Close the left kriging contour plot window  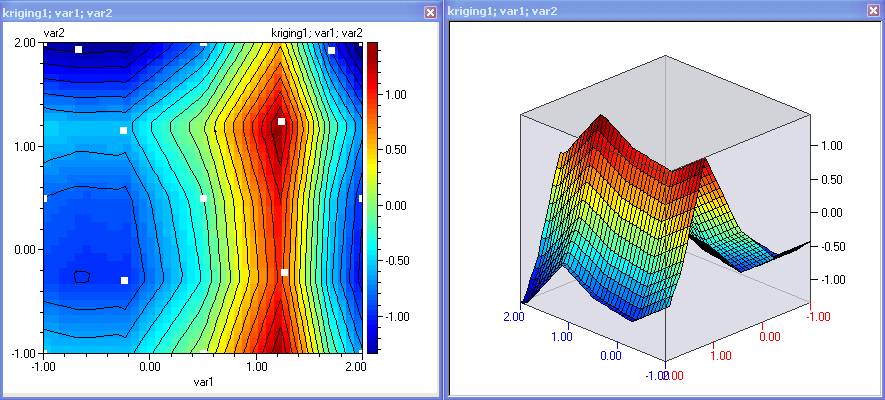[430, 11]
